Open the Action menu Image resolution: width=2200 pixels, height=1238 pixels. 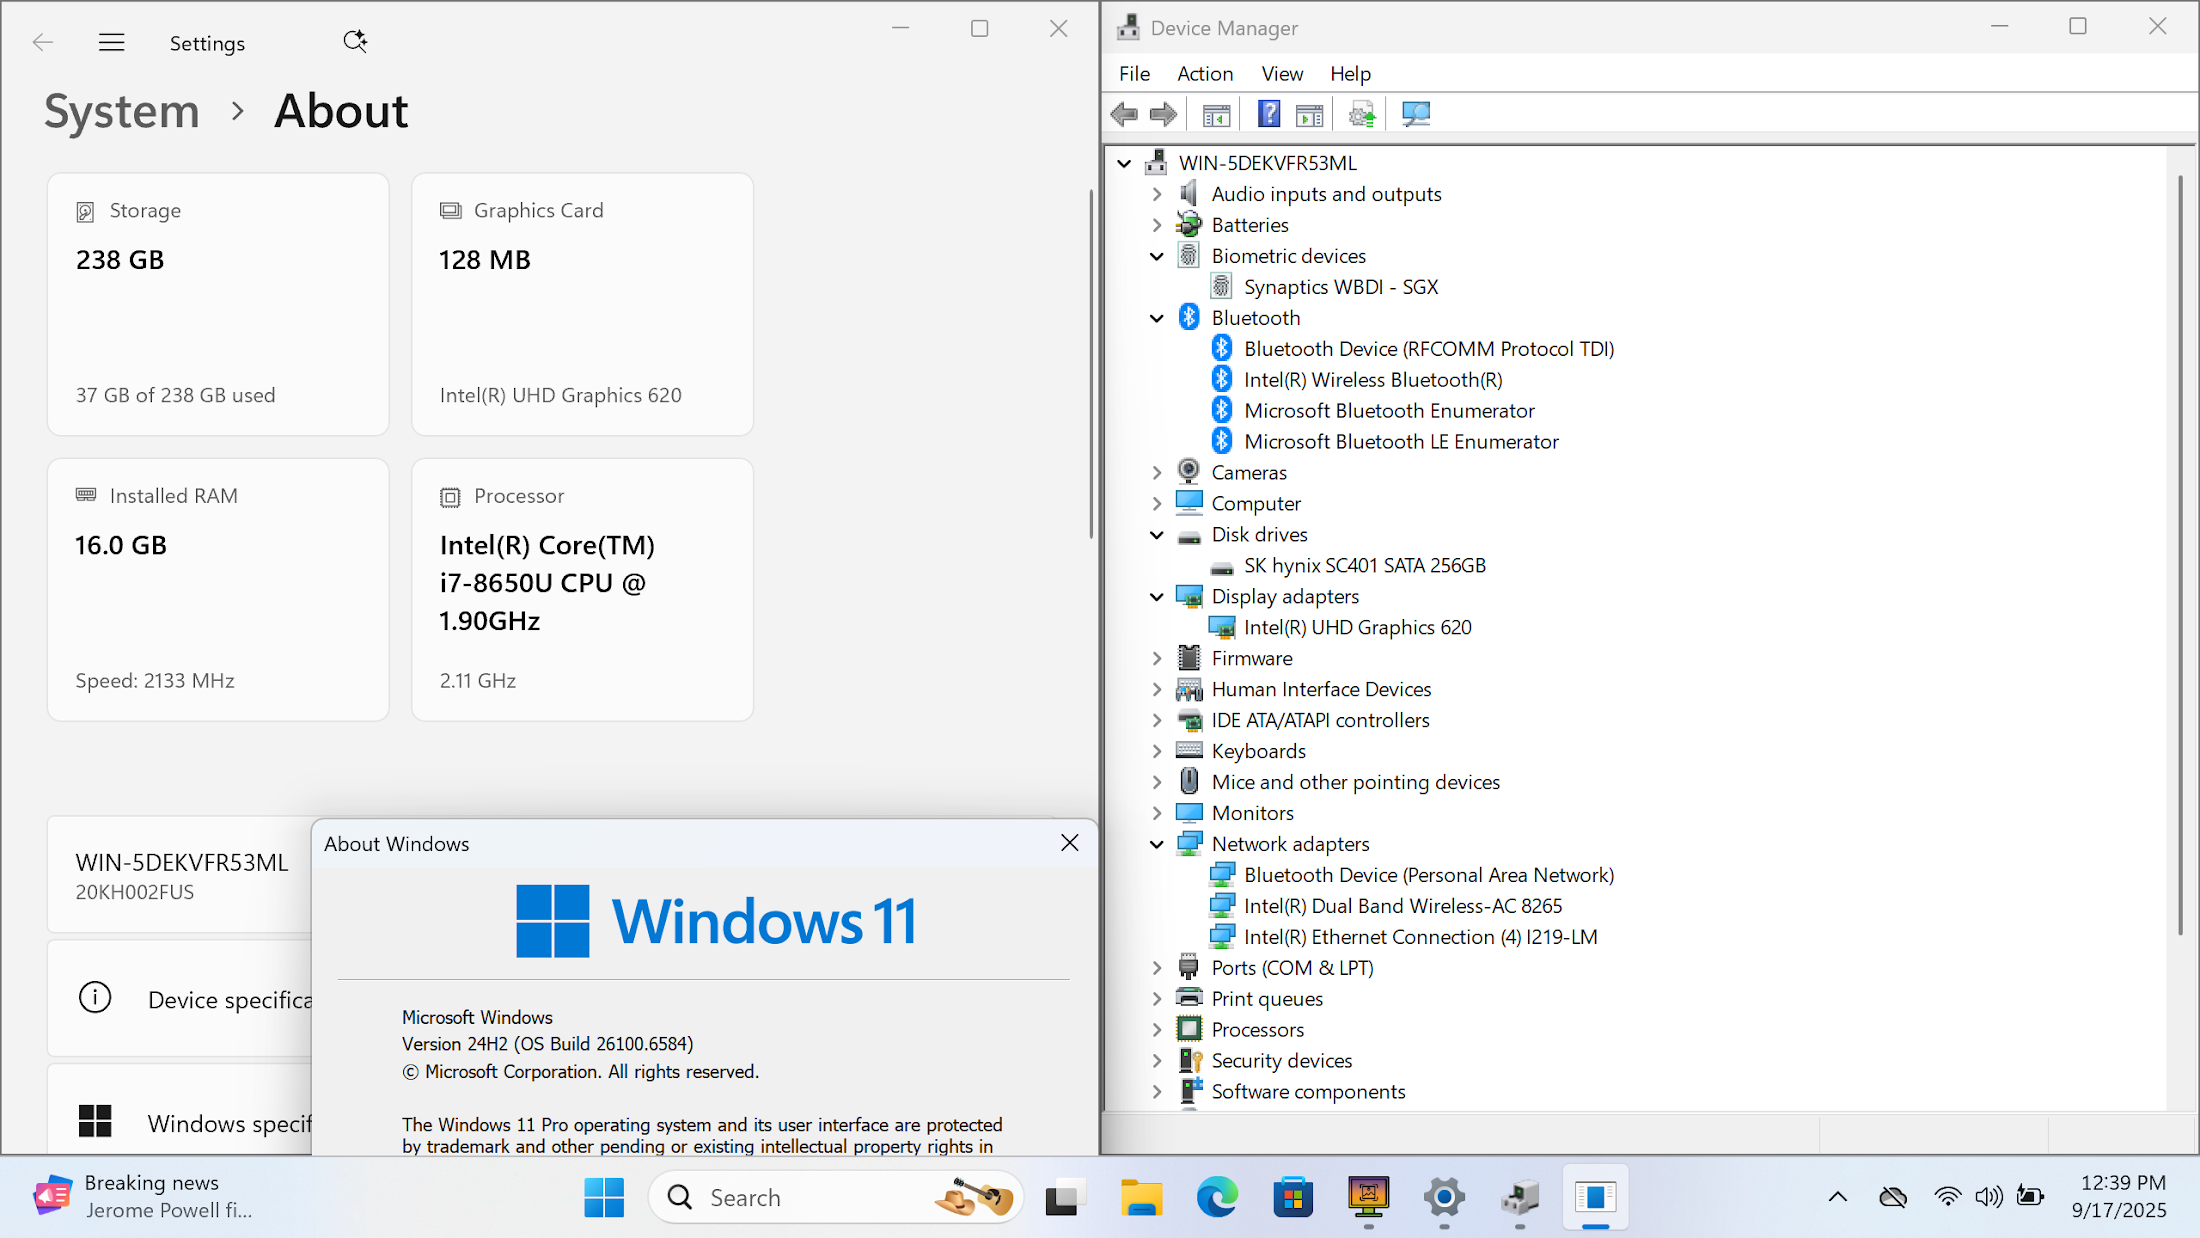tap(1204, 74)
